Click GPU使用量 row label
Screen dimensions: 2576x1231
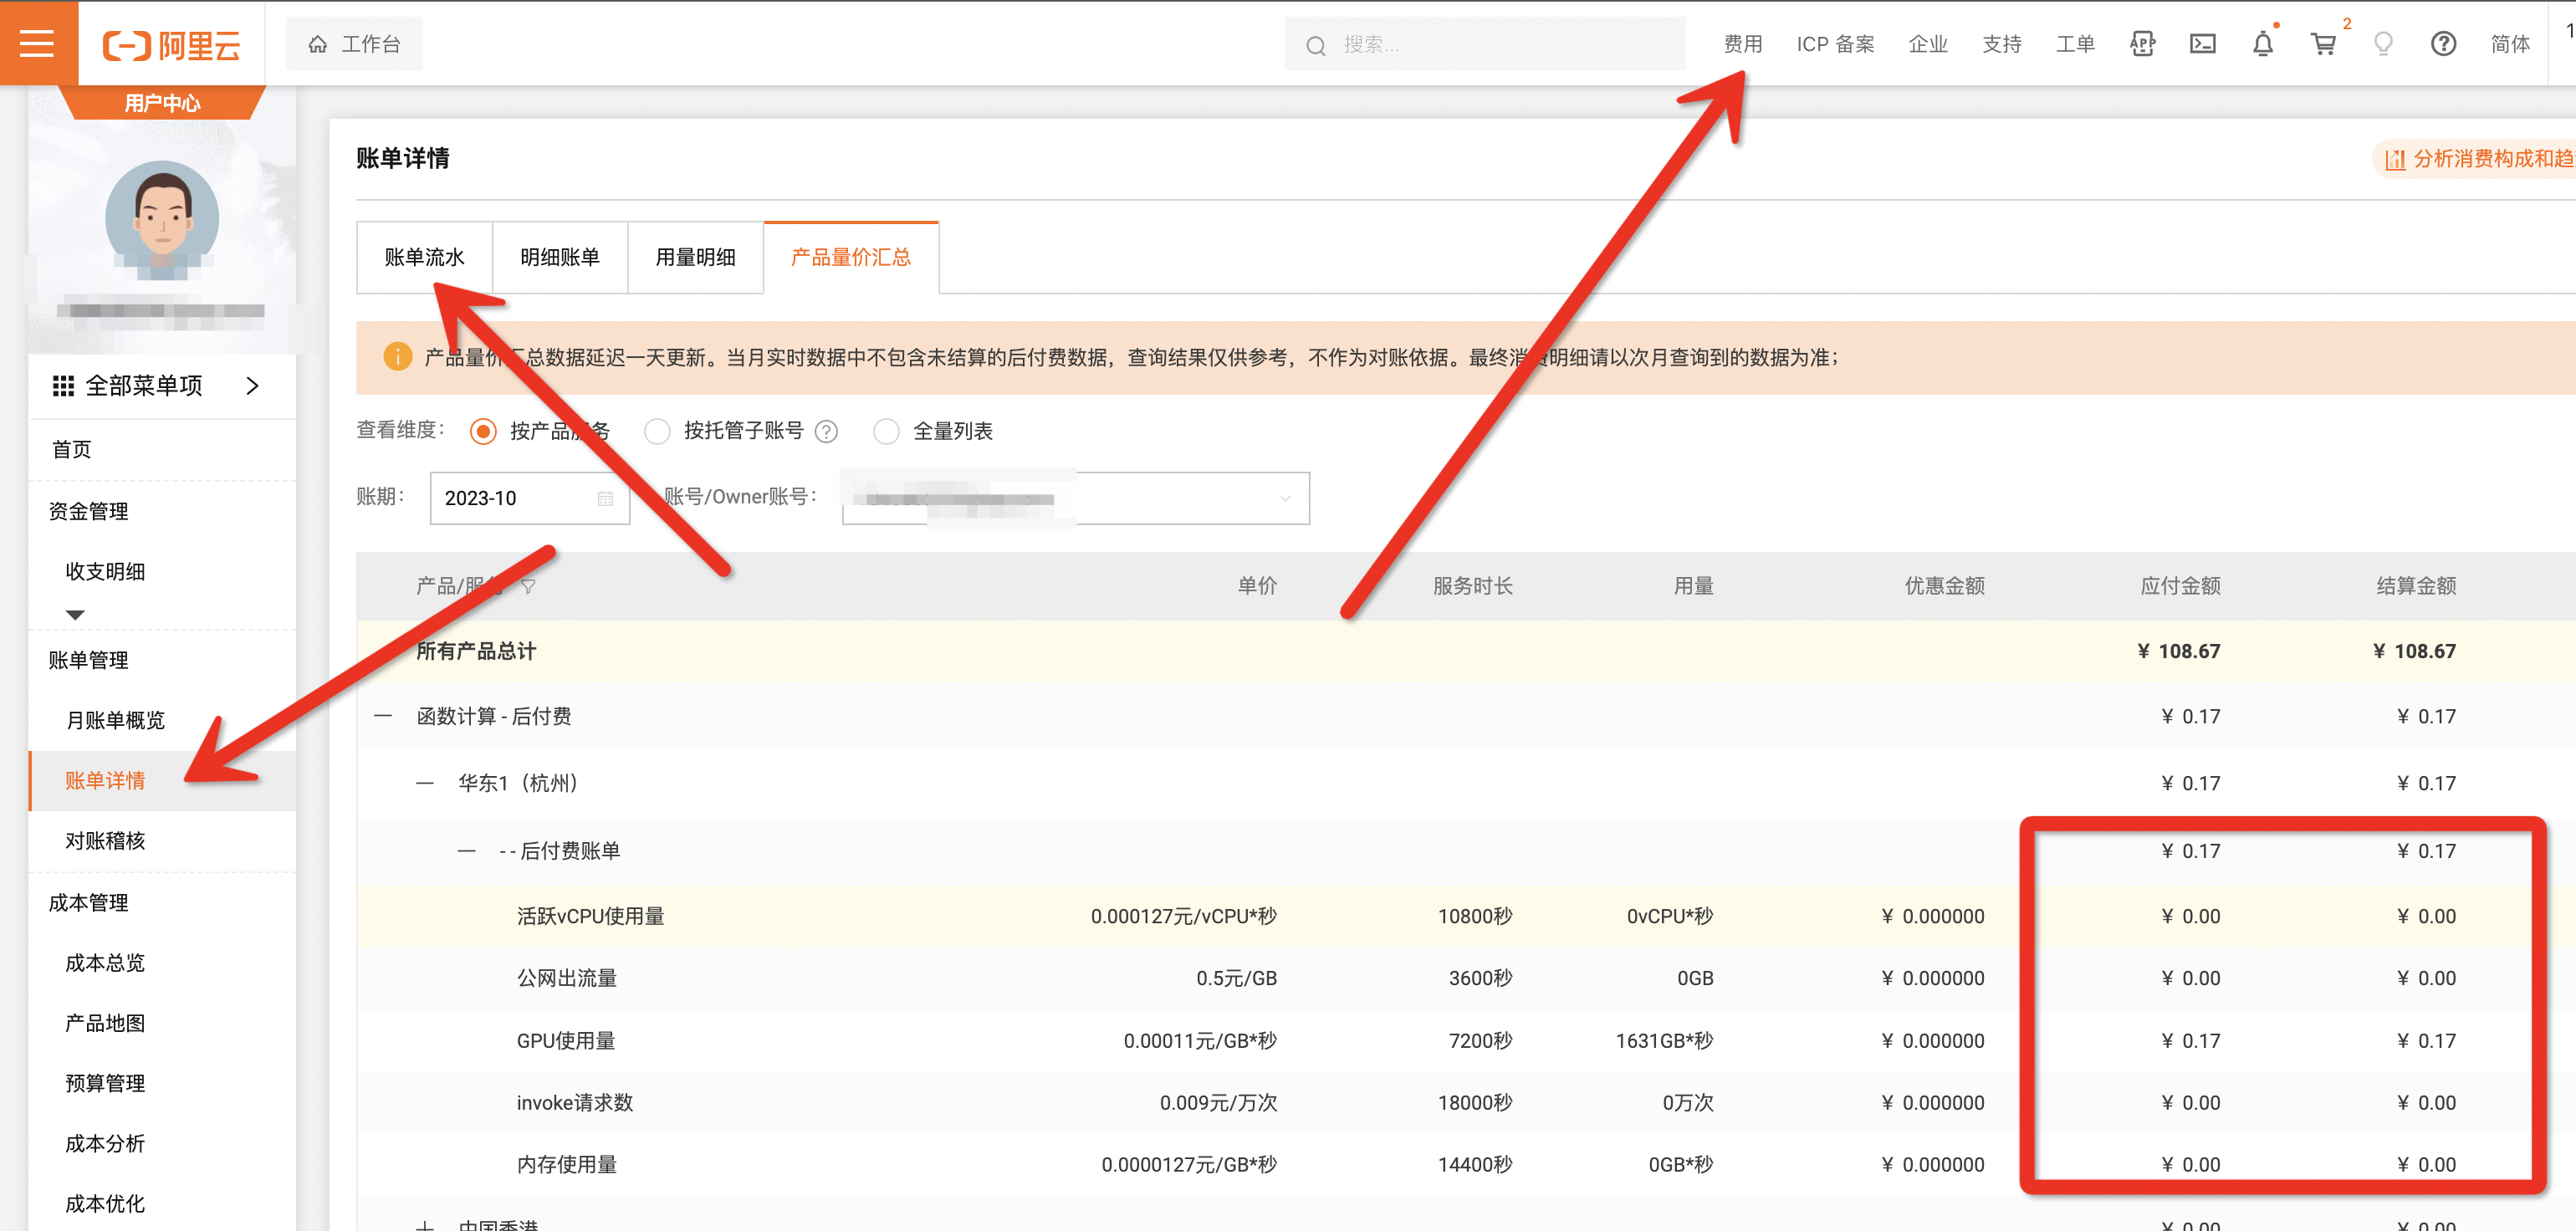click(566, 1041)
